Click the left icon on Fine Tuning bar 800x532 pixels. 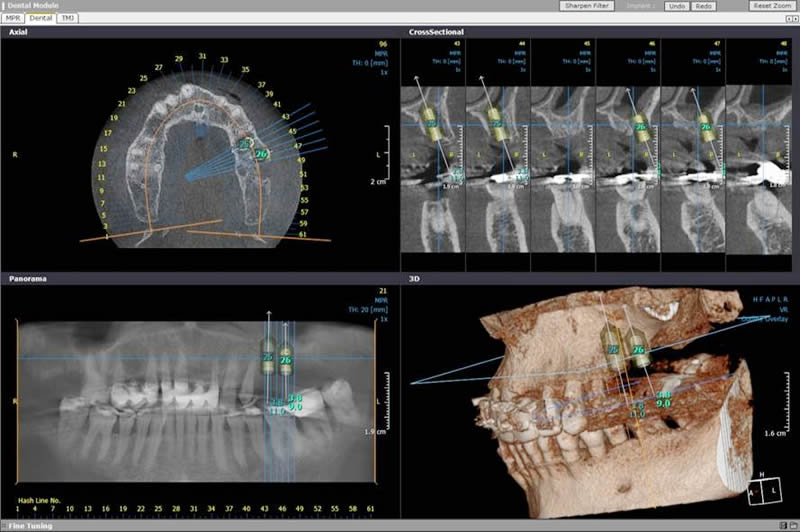pos(783,525)
